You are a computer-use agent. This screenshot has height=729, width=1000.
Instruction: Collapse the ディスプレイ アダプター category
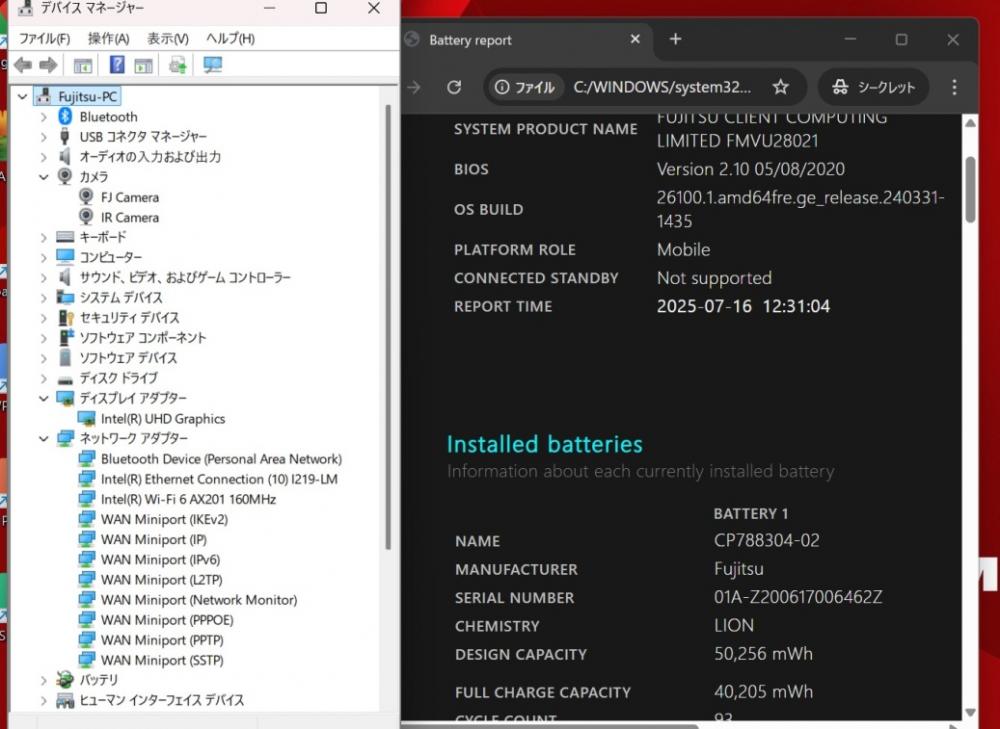(43, 398)
